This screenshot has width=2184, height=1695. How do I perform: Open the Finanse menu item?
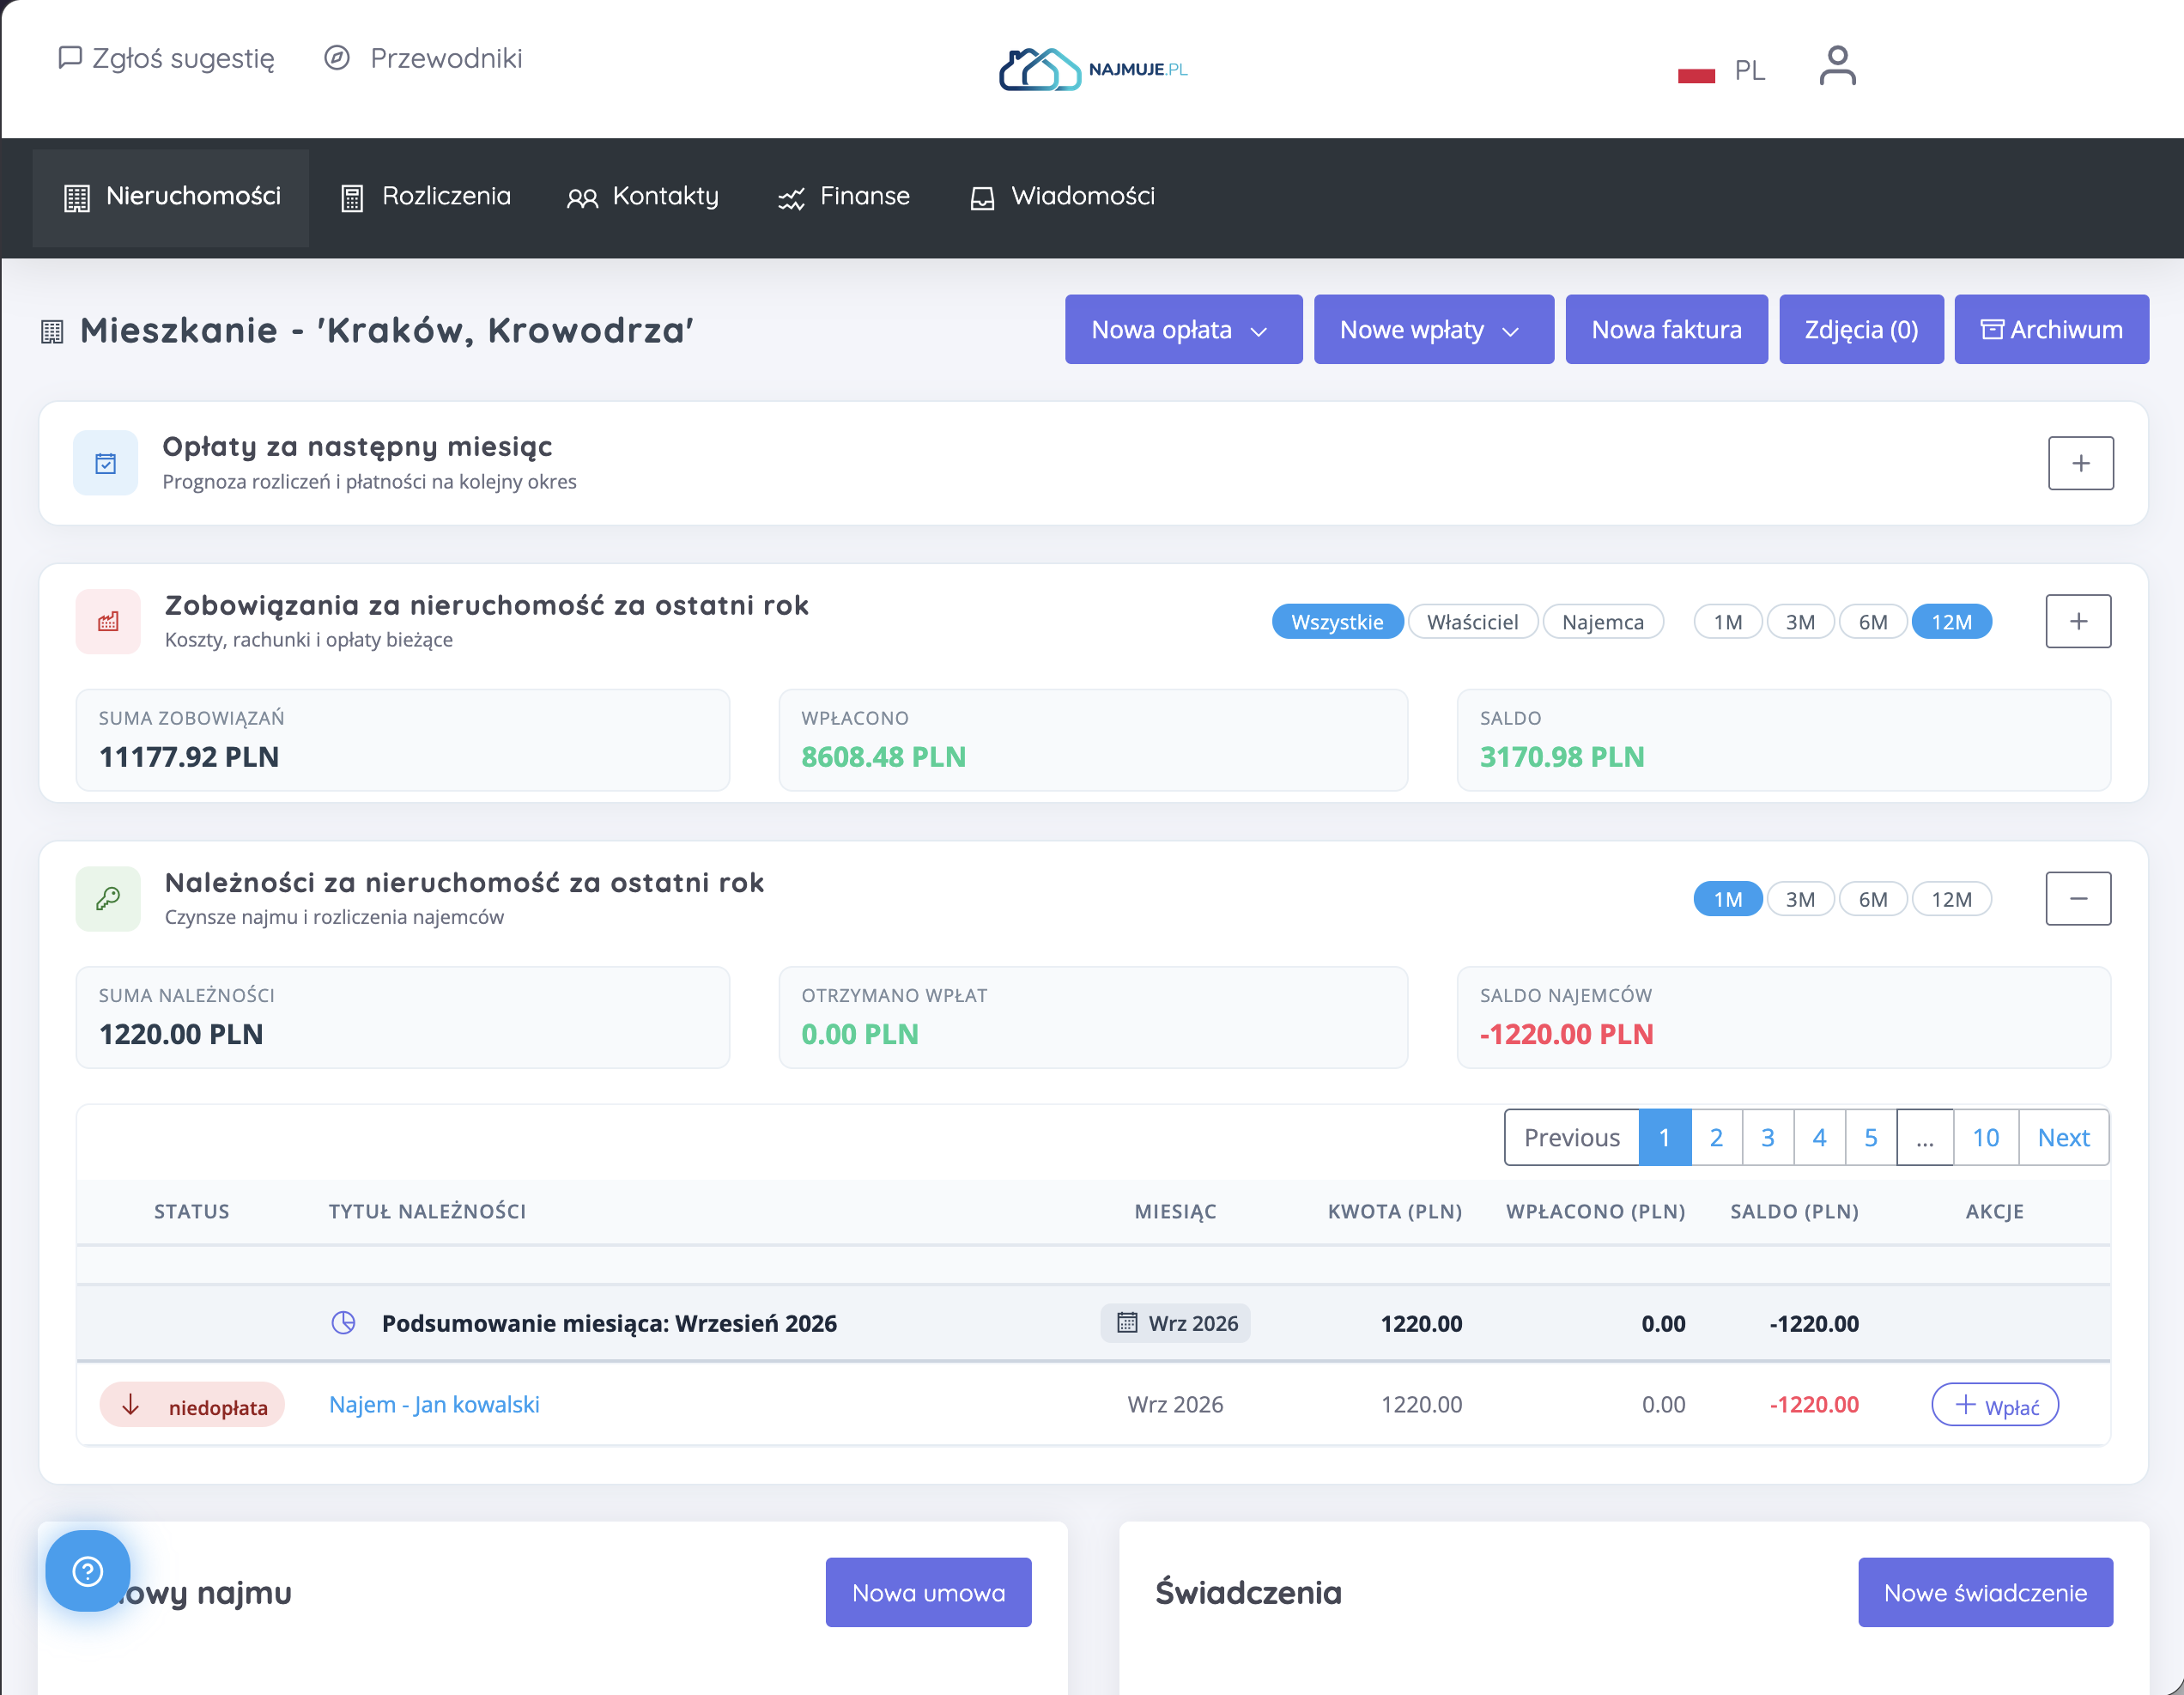tap(844, 197)
